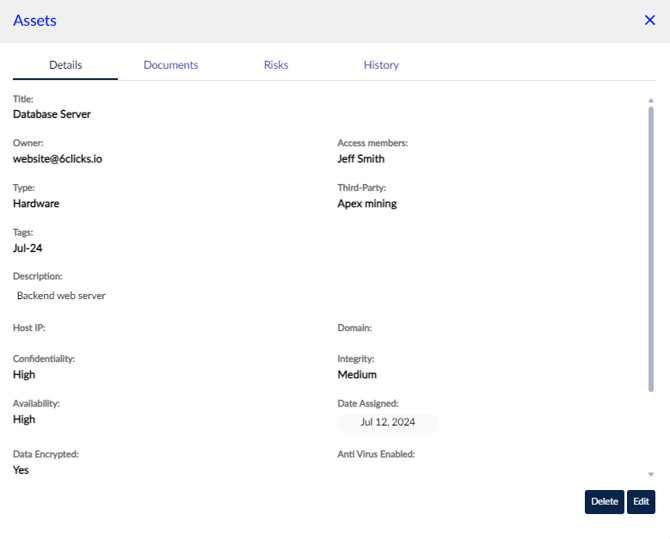
Task: Click the Database Server title text
Action: pos(52,114)
